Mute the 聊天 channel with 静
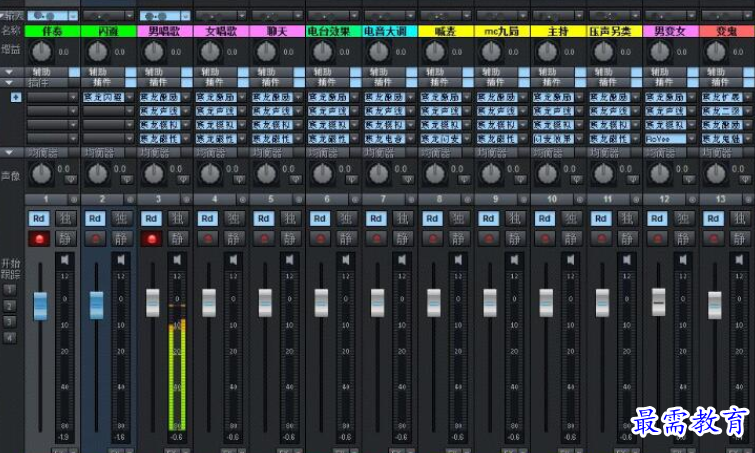Image resolution: width=755 pixels, height=453 pixels. 290,238
